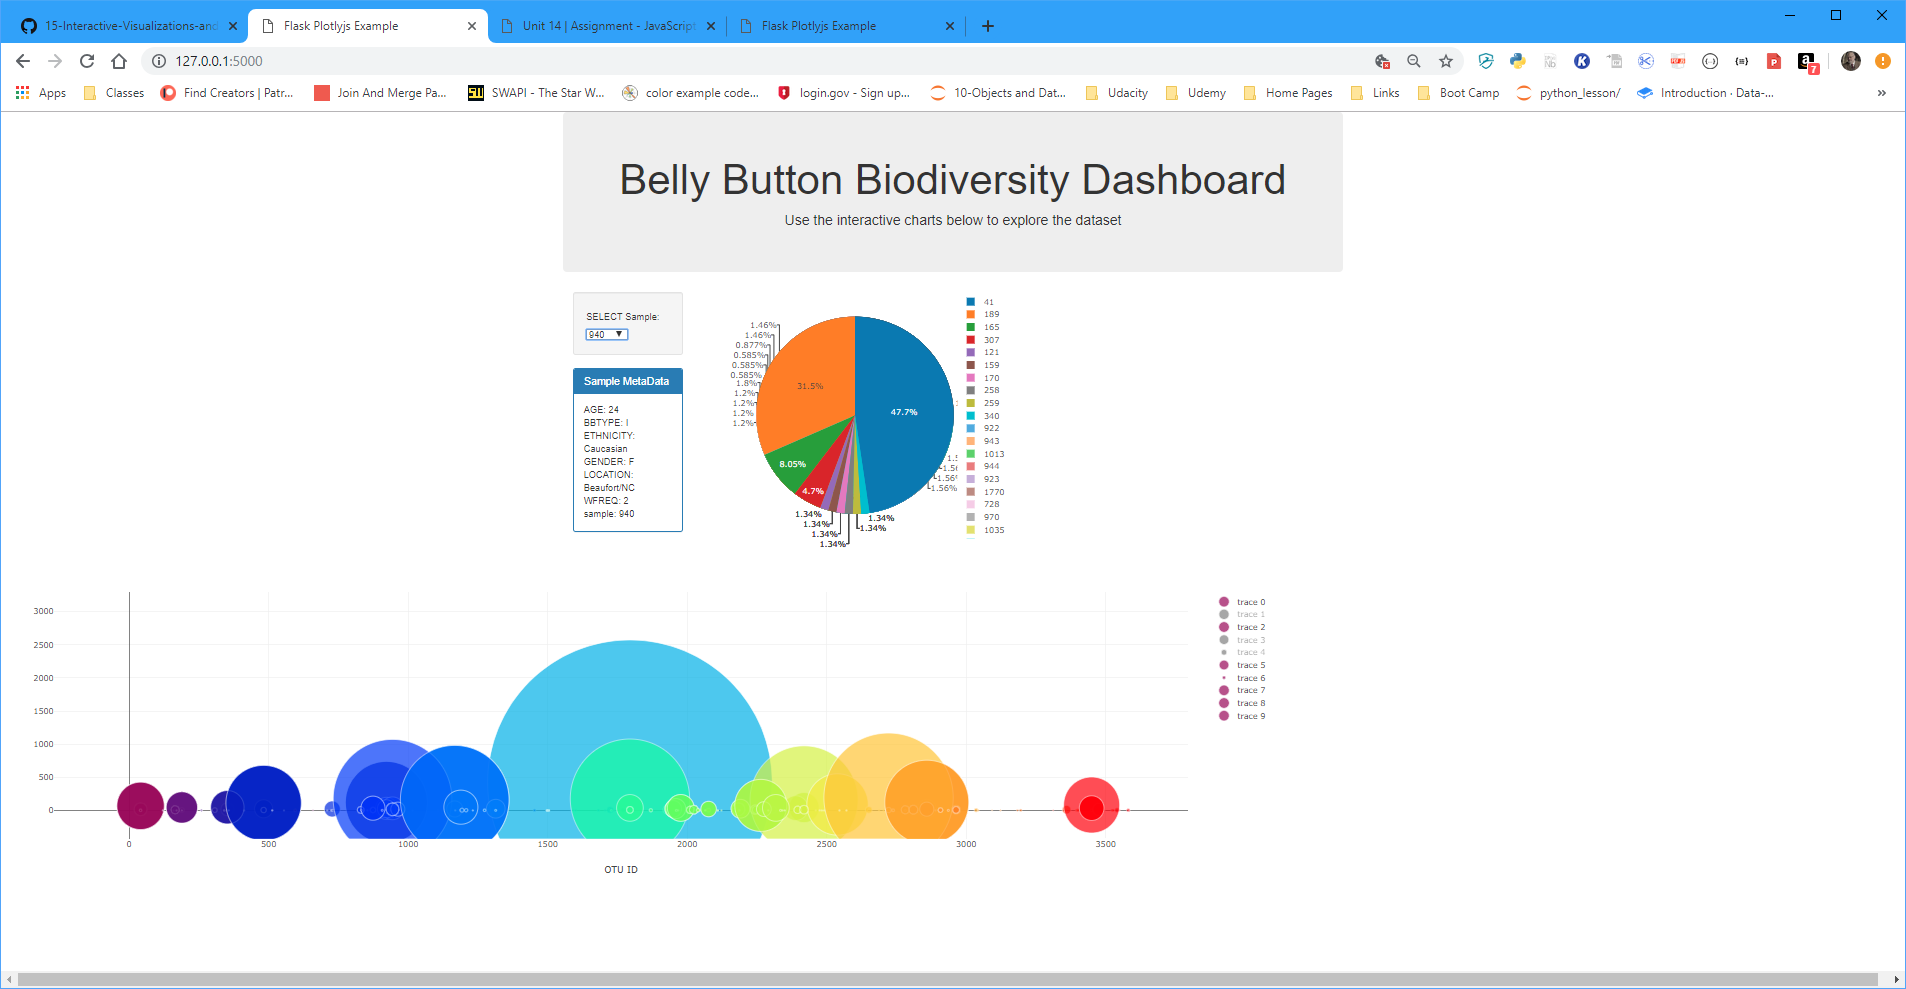Select the Python bookmark icon in the toolbar
The image size is (1906, 989).
pos(1518,61)
